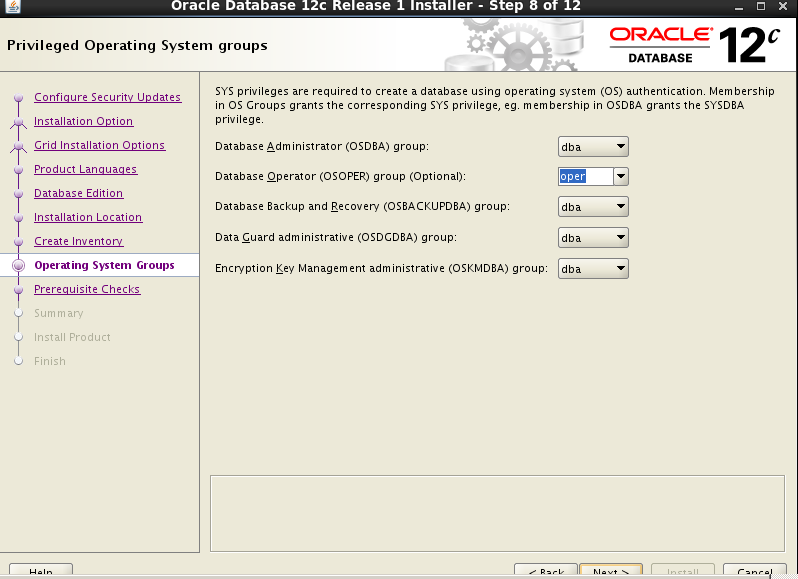The height and width of the screenshot is (579, 798).
Task: Click the Database Backup and Recovery label
Action: coord(362,207)
